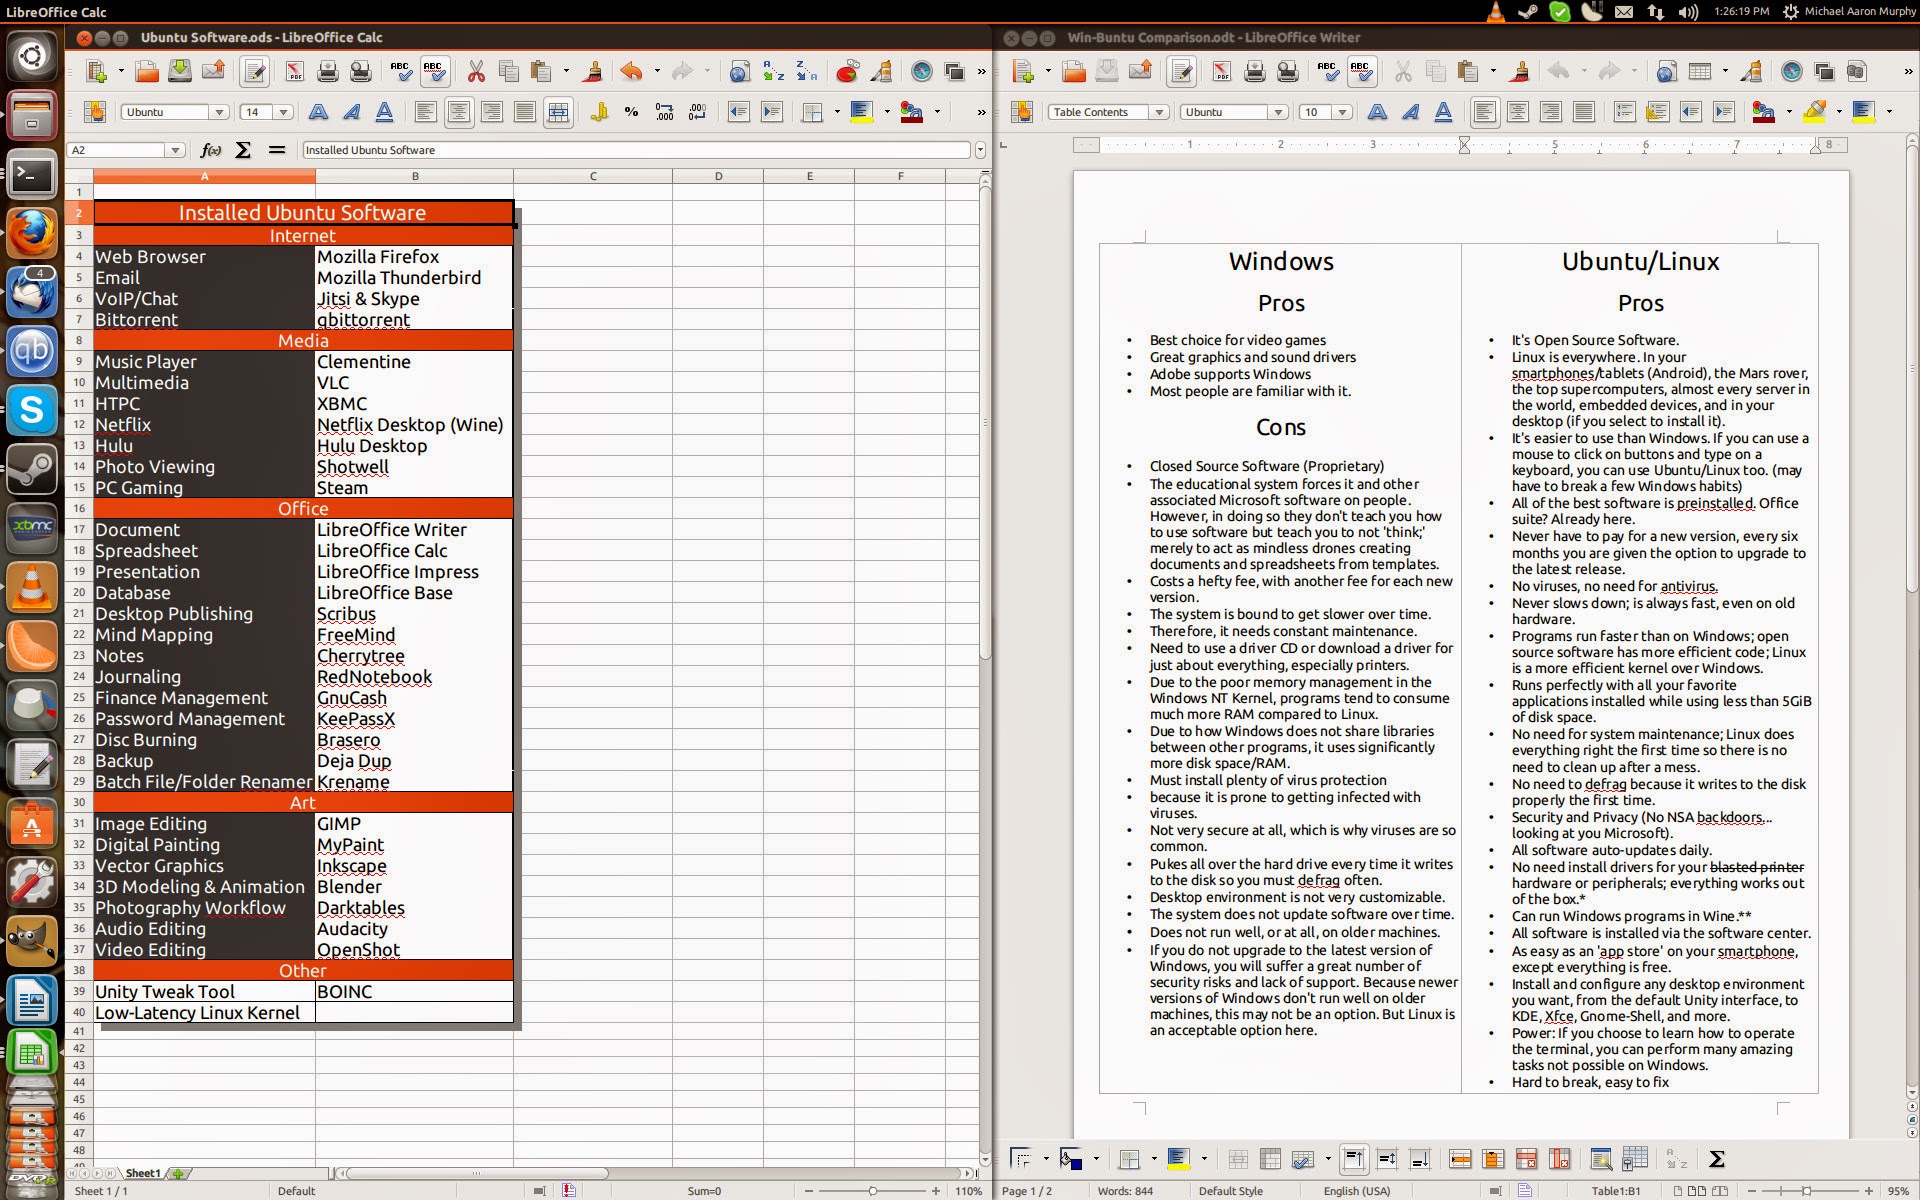Click Sort Ascending icon in Calc toolbar
This screenshot has height=1200, width=1920.
(773, 71)
